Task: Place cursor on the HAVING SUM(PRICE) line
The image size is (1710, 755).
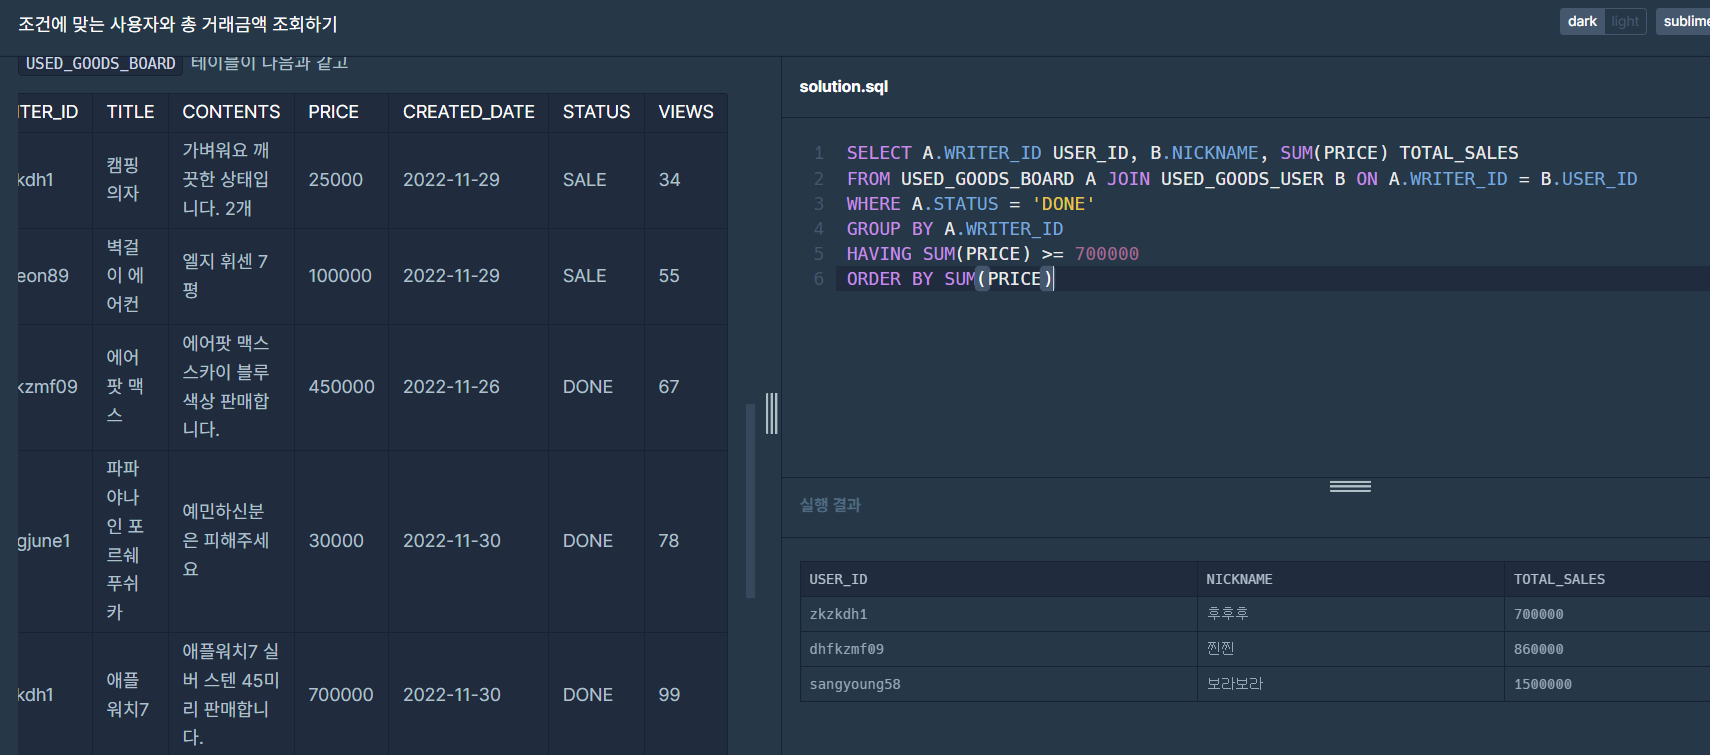Action: [993, 254]
